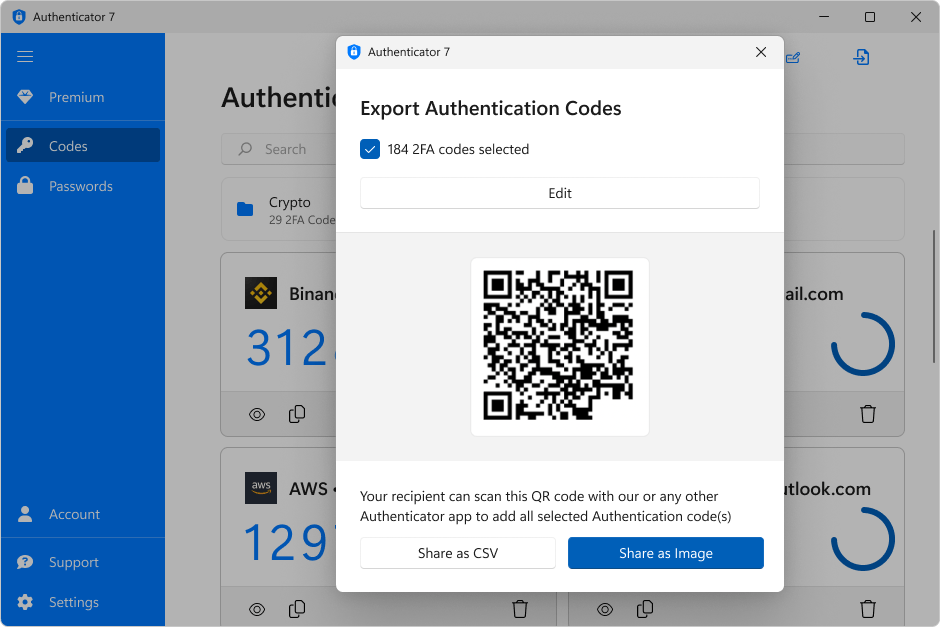Delete the outlook.com code entry

point(868,609)
